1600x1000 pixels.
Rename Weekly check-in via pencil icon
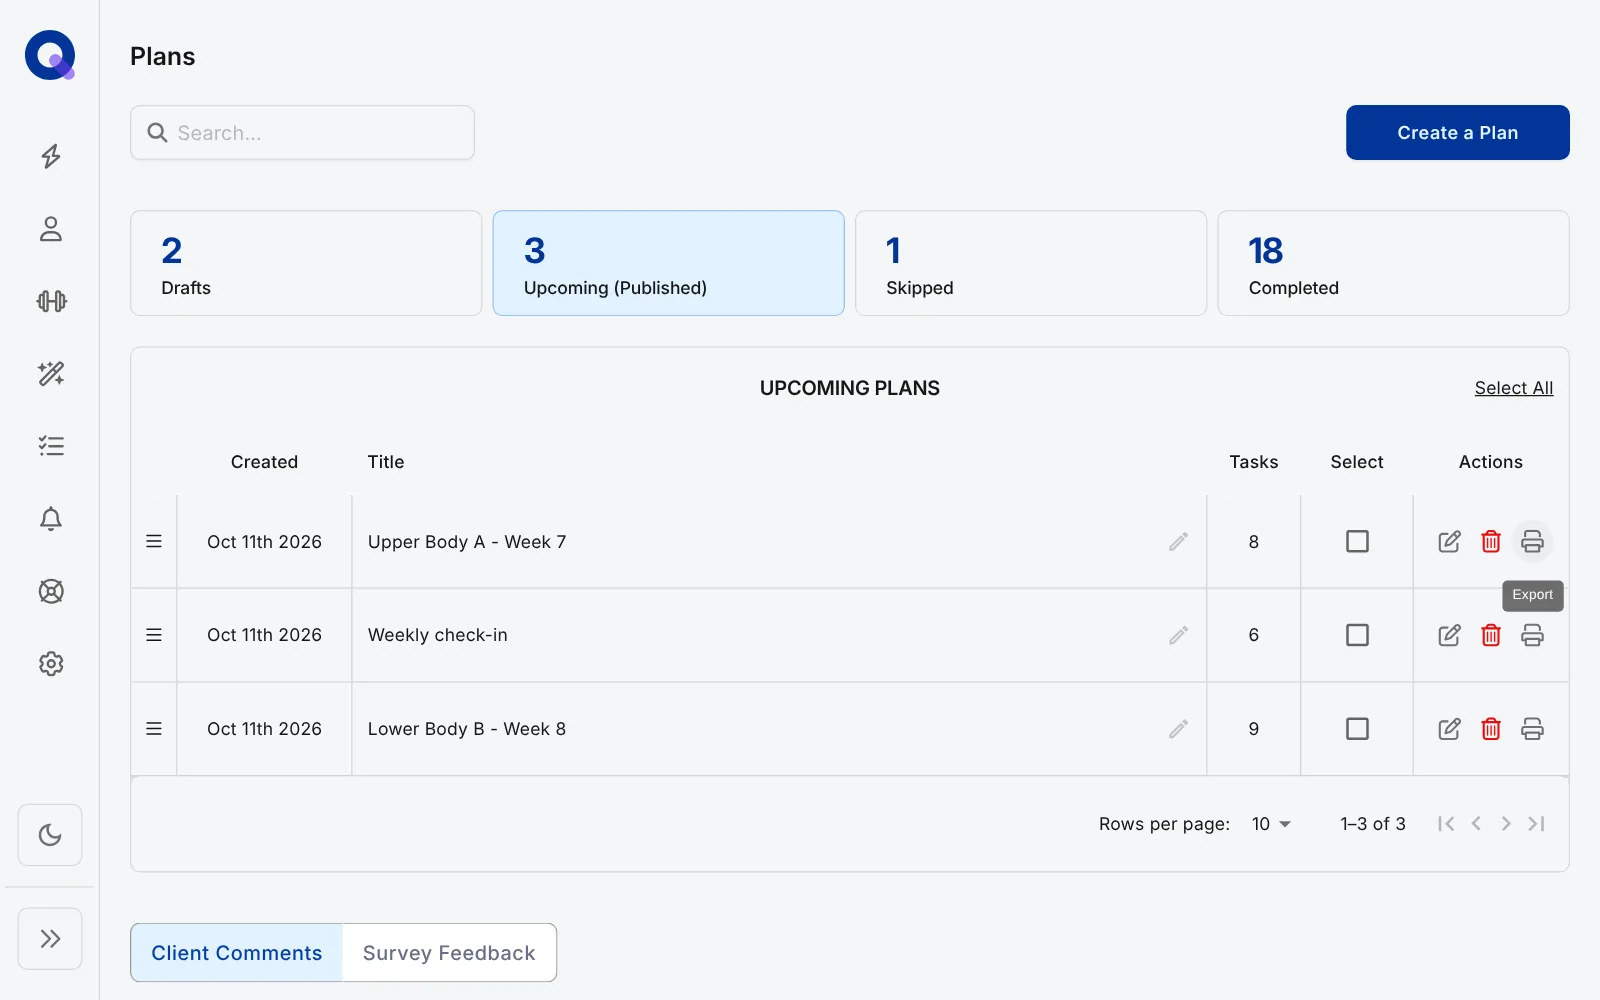coord(1178,635)
